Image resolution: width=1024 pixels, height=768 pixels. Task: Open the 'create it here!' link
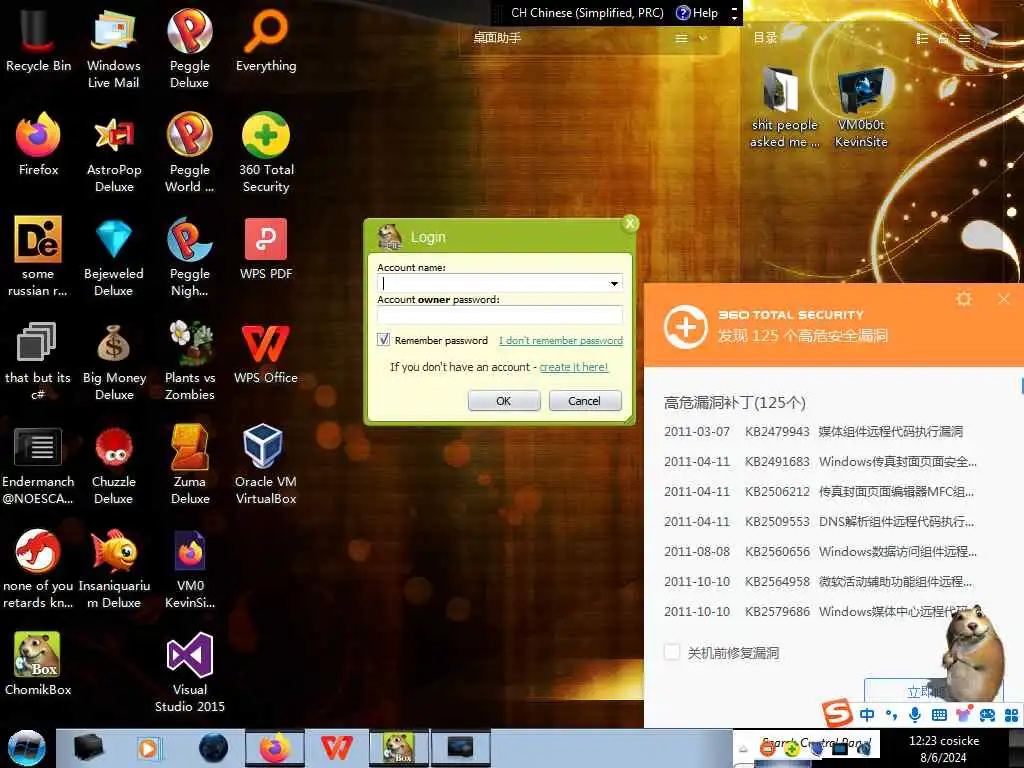coord(573,367)
